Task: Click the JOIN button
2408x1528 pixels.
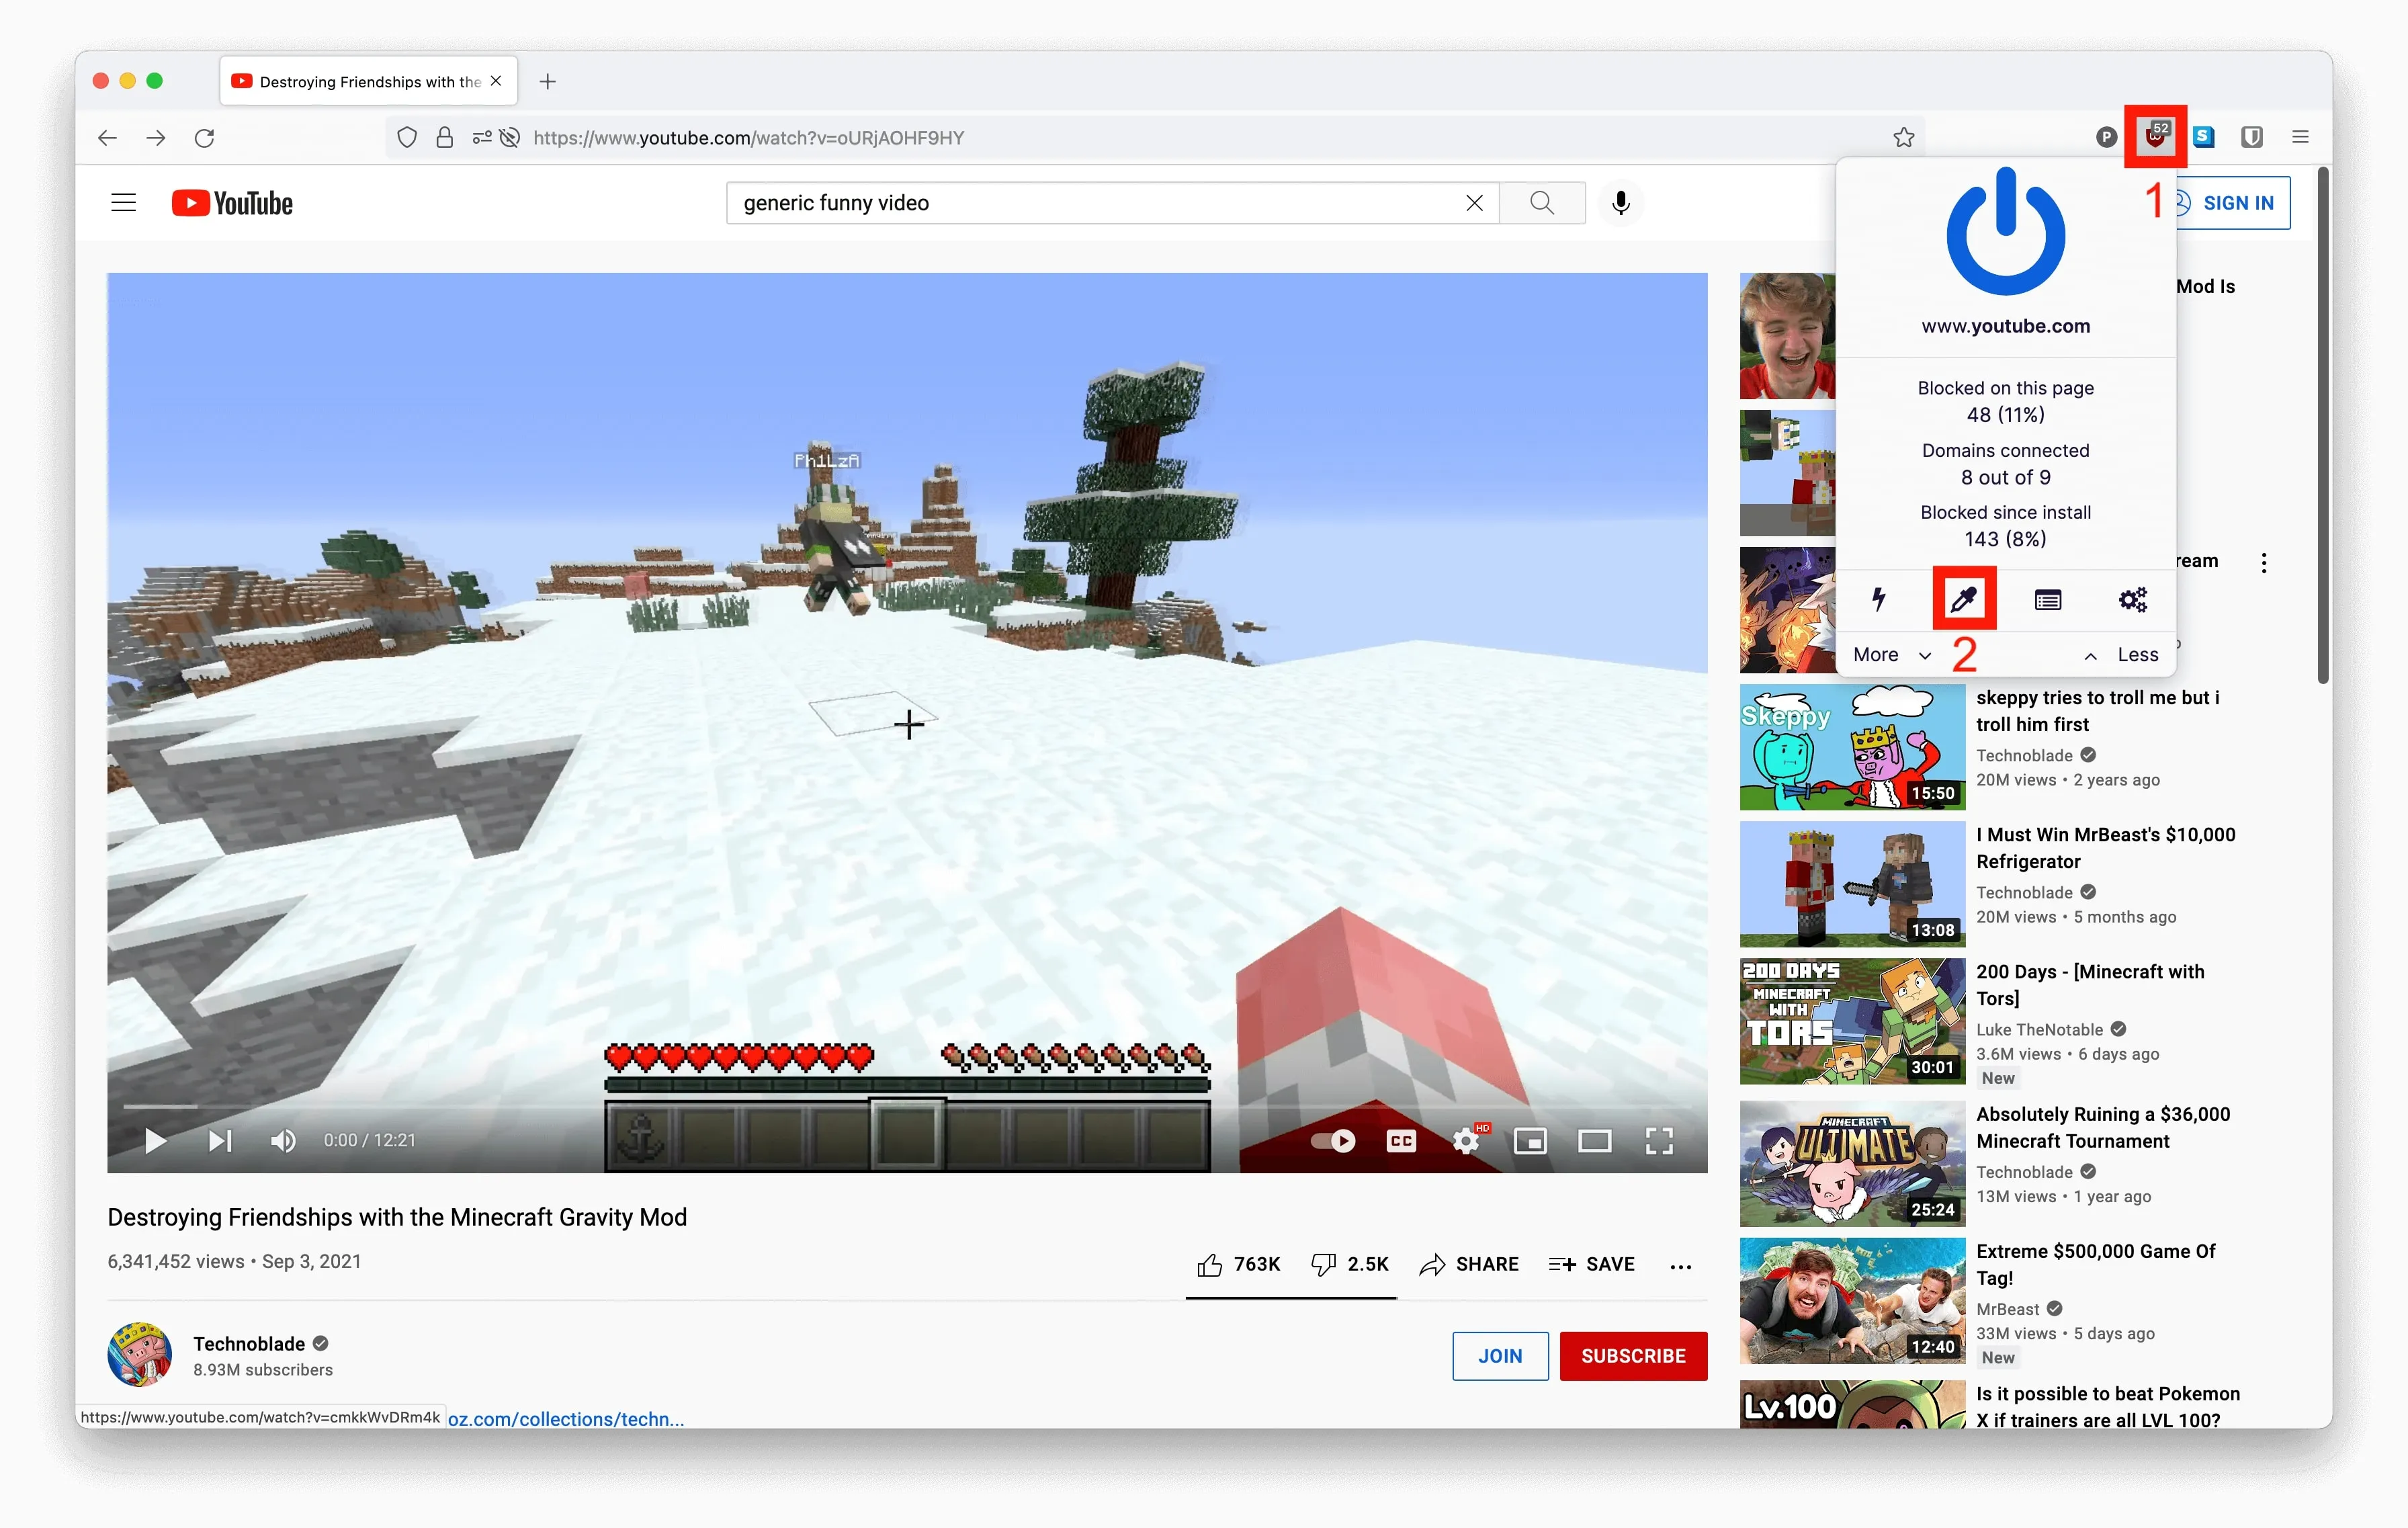Action: pyautogui.click(x=1500, y=1356)
